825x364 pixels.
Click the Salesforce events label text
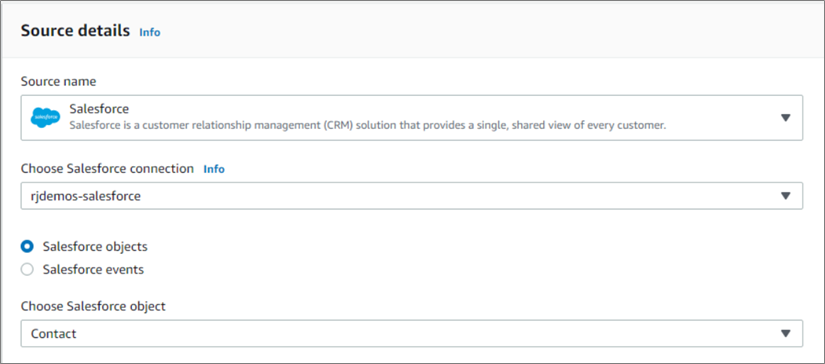pyautogui.click(x=93, y=269)
